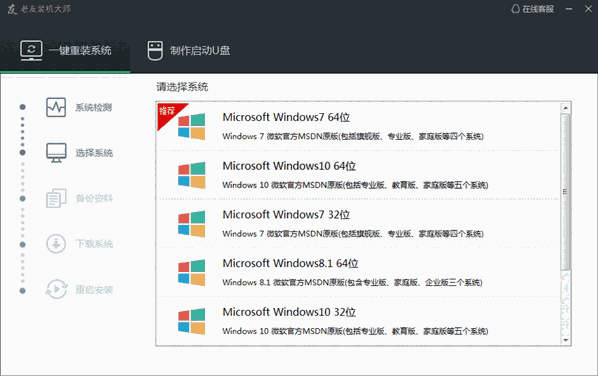
Task: Click Windows10 64位 MSDN description text
Action: (355, 185)
